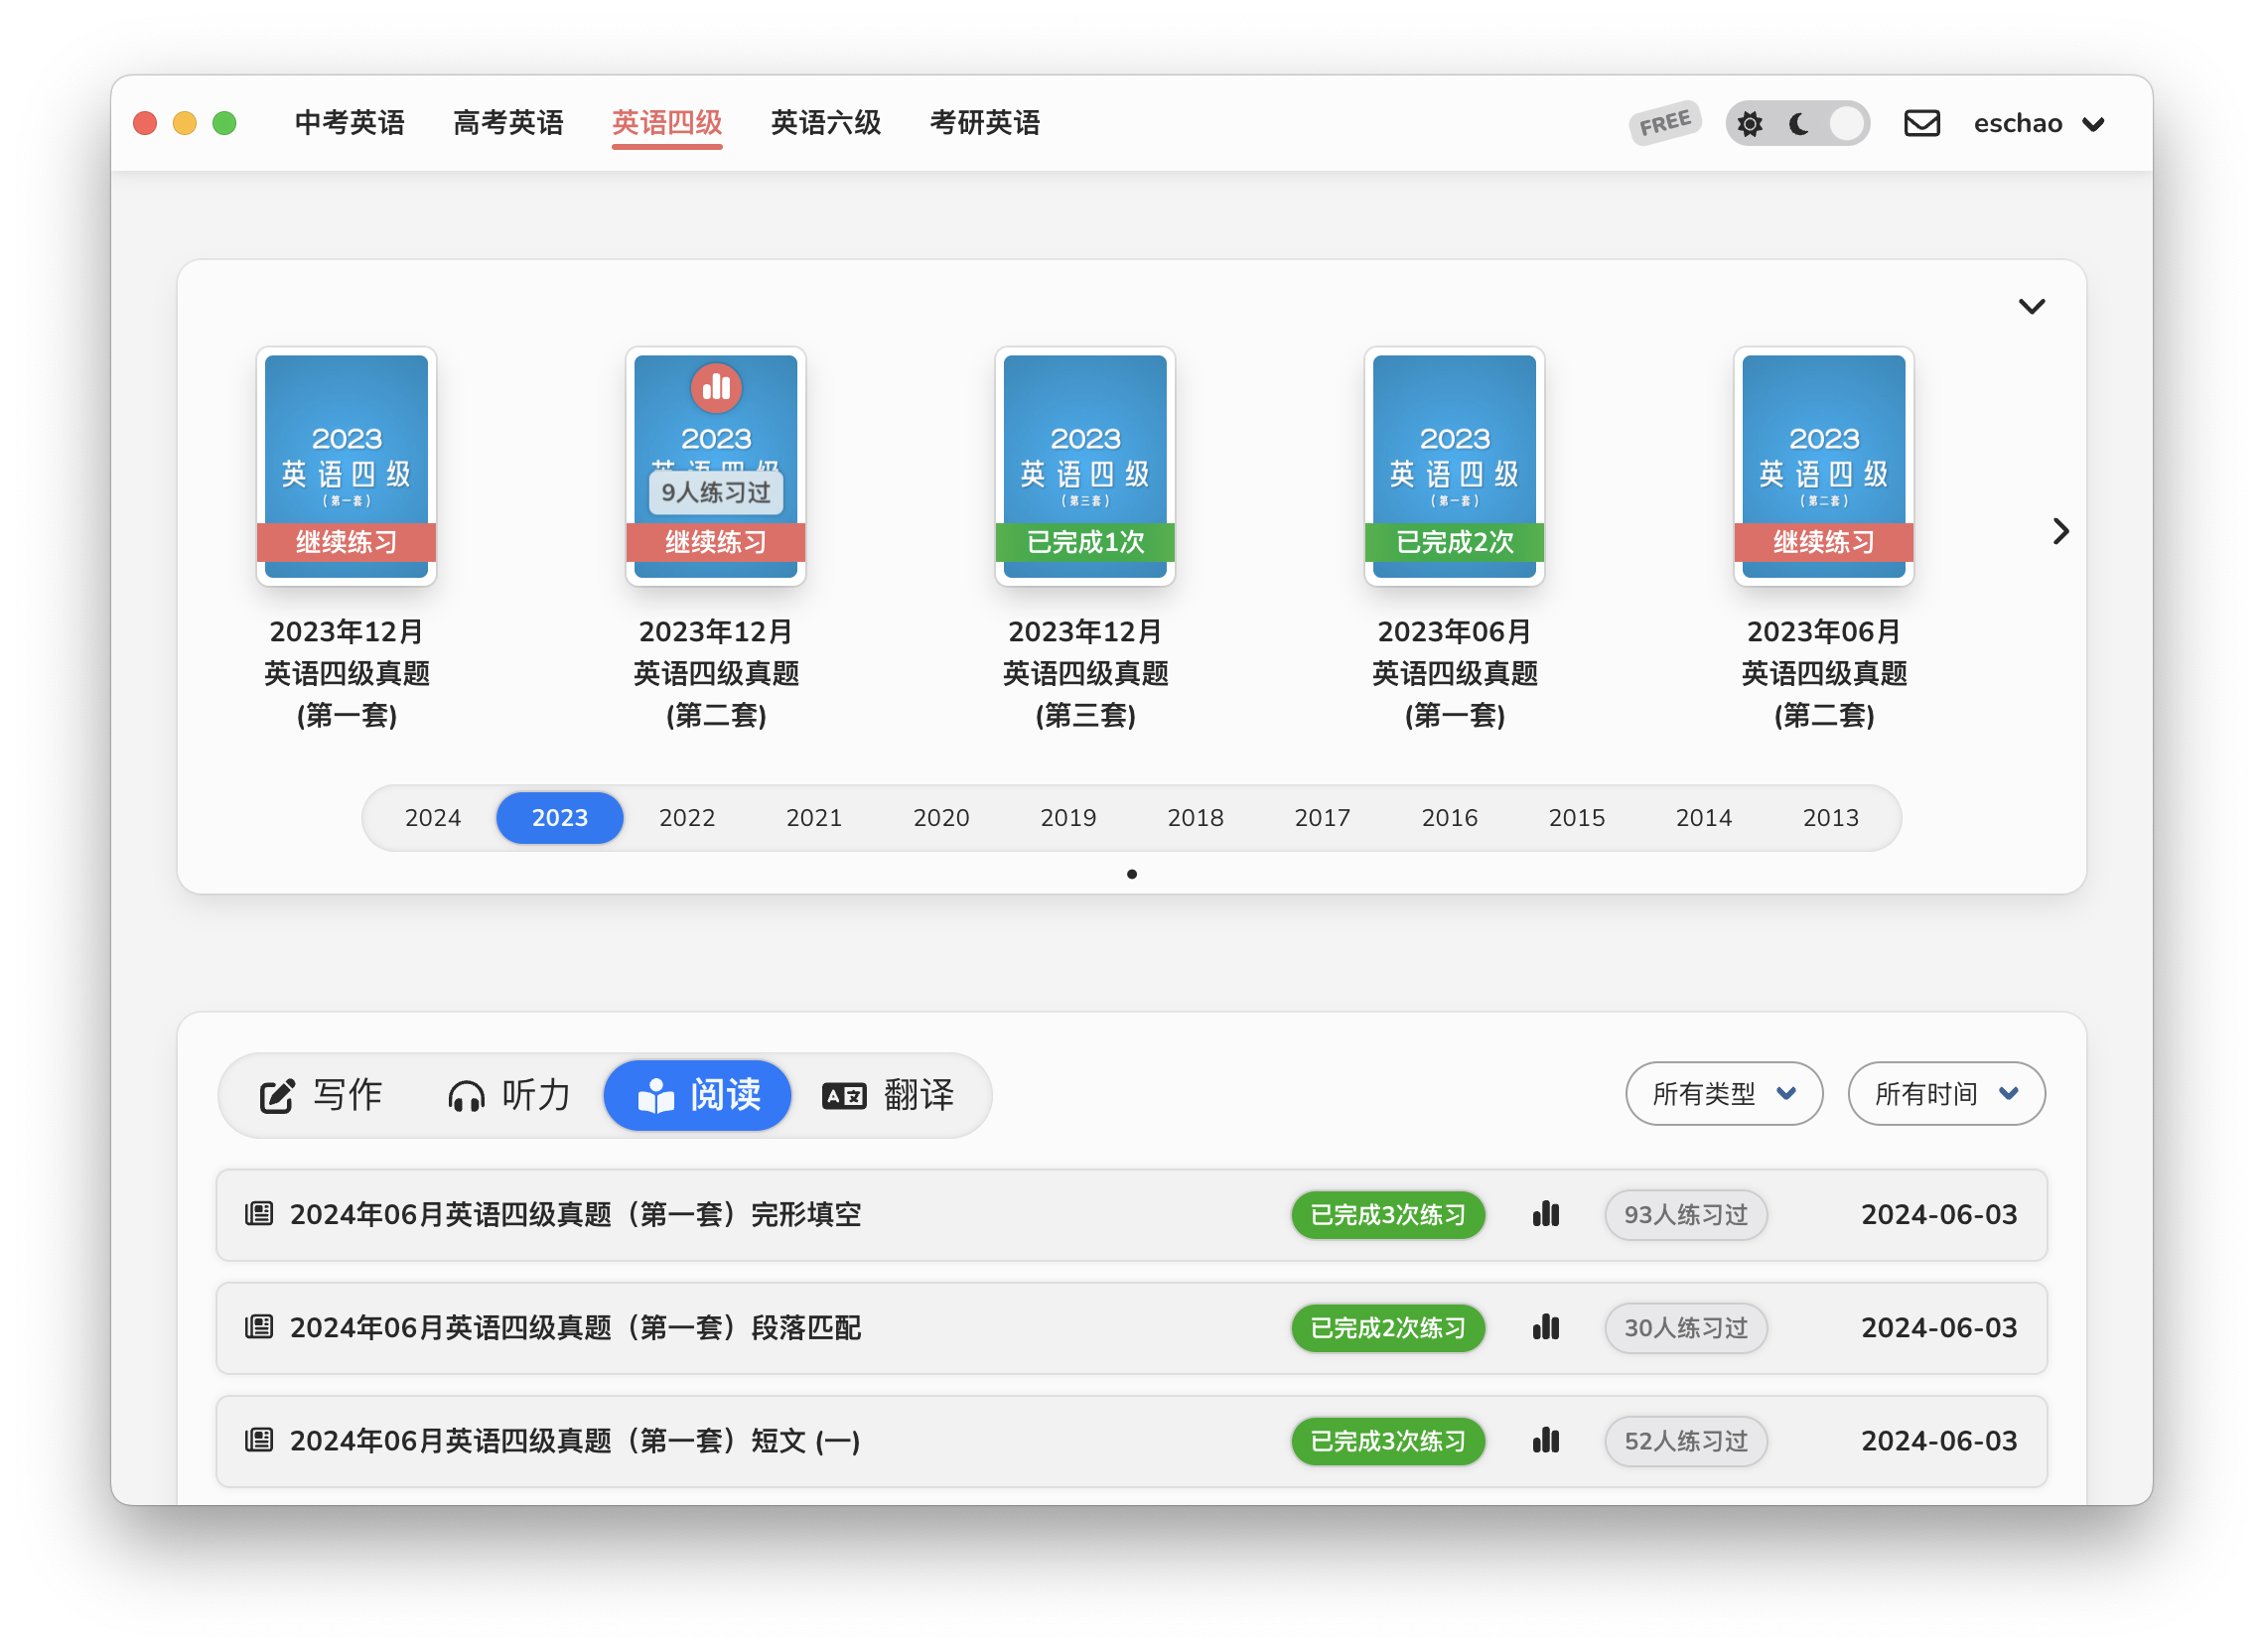
Task: Click document icon of 短文 (一) row
Action: click(259, 1440)
